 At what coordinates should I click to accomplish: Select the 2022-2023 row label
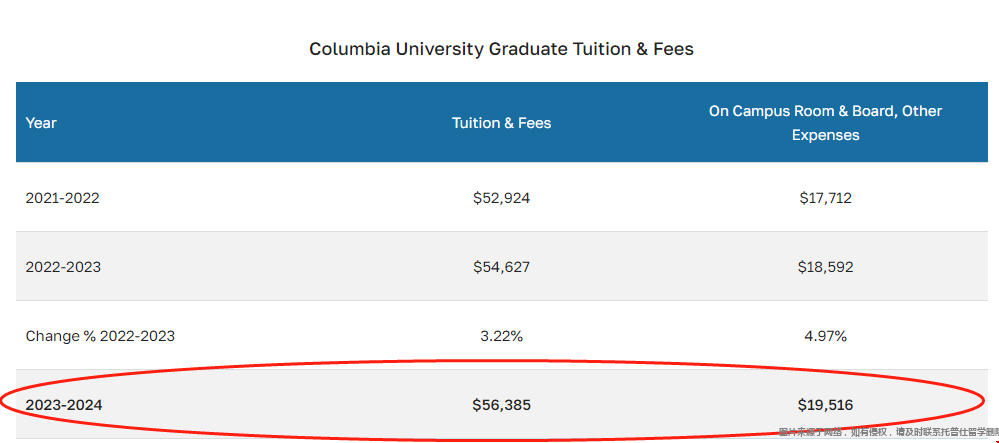pyautogui.click(x=63, y=267)
